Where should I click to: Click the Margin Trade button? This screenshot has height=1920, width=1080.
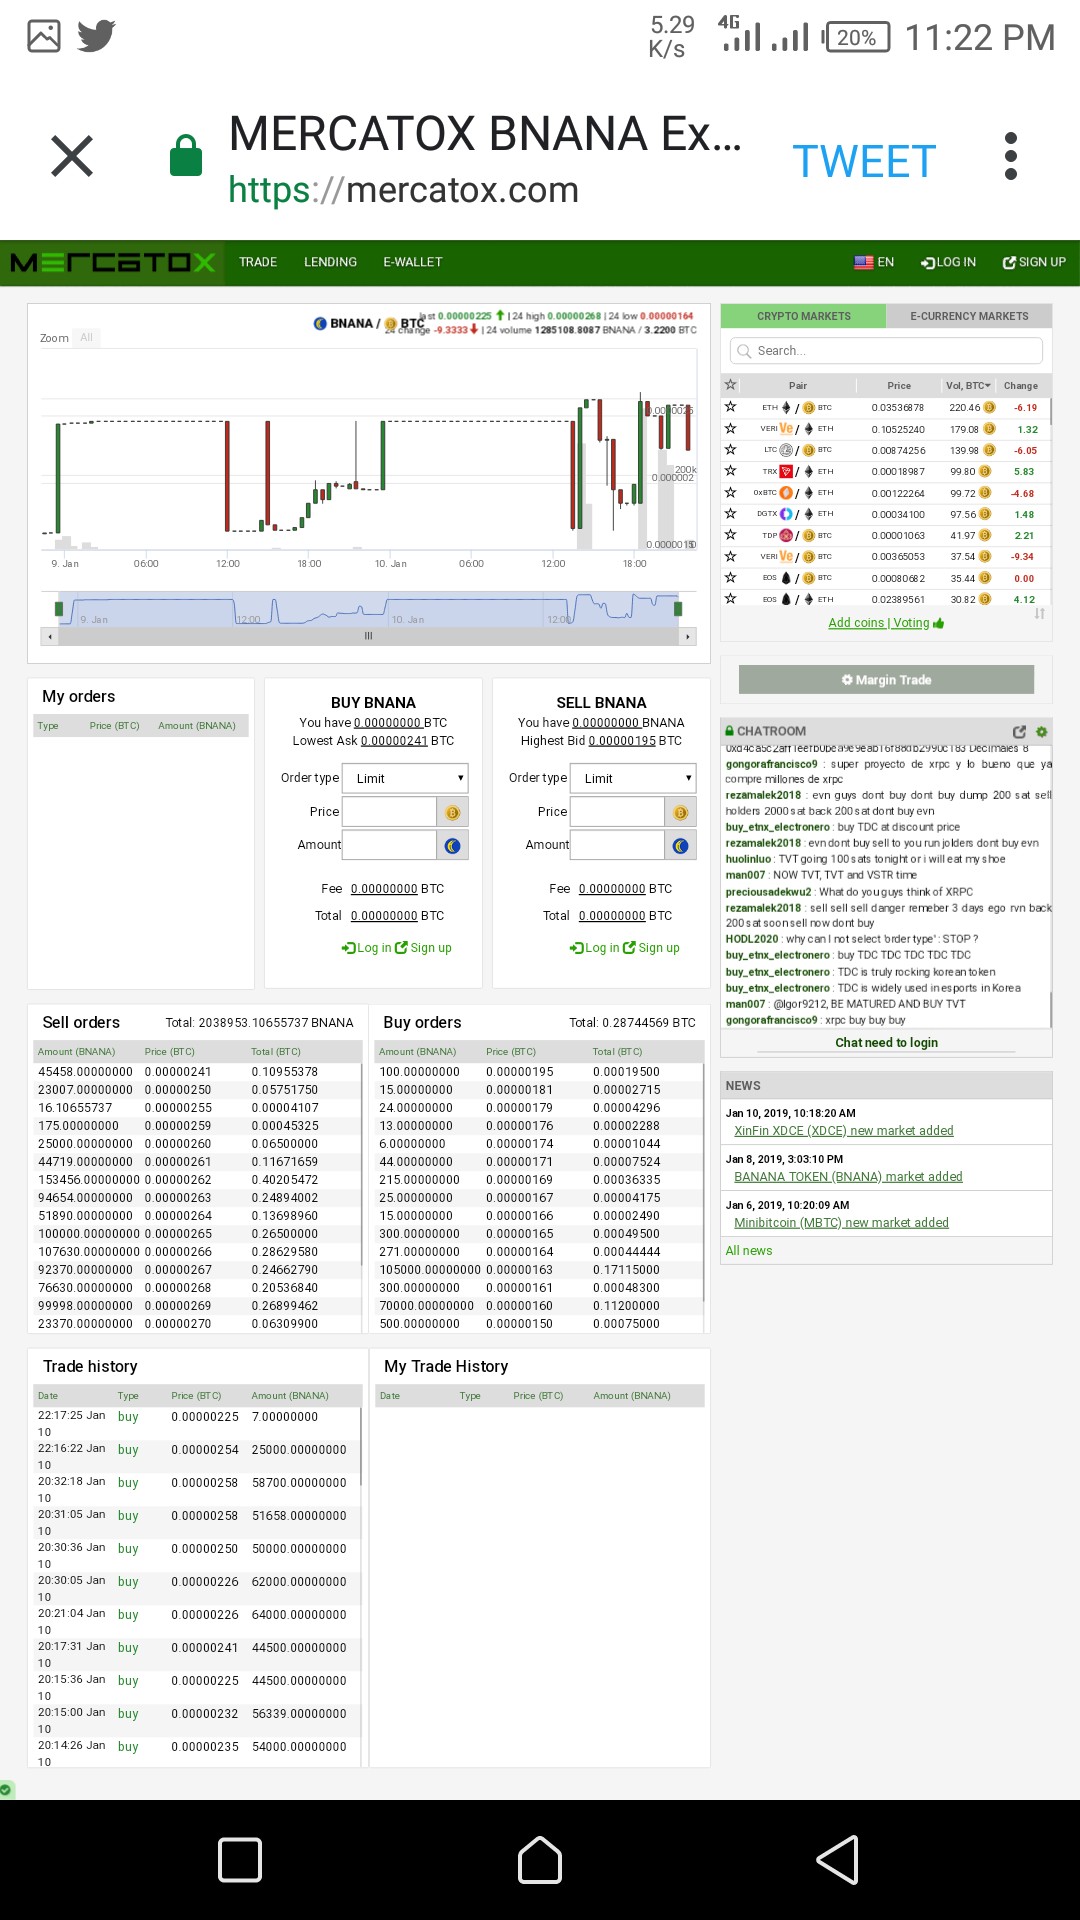(x=886, y=680)
